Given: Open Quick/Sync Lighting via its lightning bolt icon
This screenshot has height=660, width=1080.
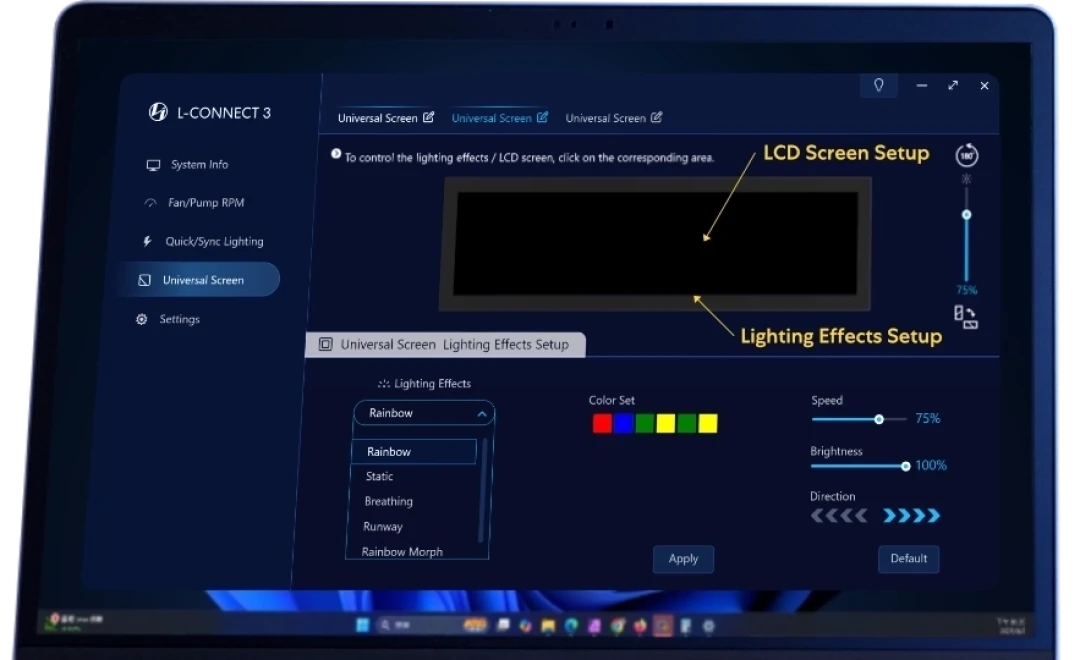Looking at the screenshot, I should click(147, 241).
